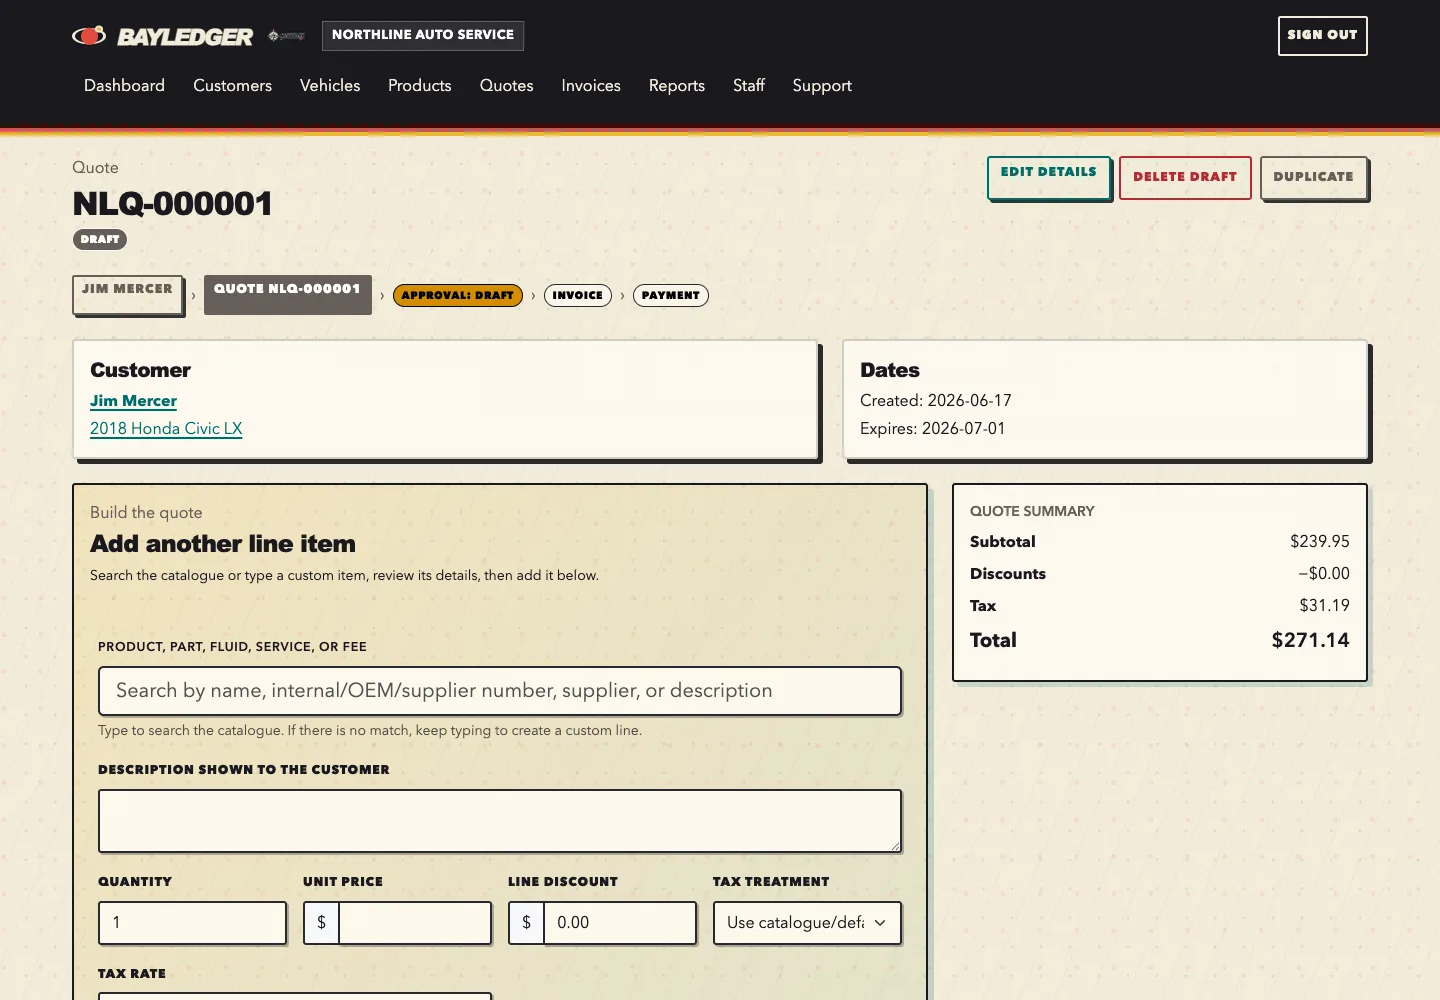Navigate to Products
Image resolution: width=1440 pixels, height=1000 pixels.
(x=420, y=86)
